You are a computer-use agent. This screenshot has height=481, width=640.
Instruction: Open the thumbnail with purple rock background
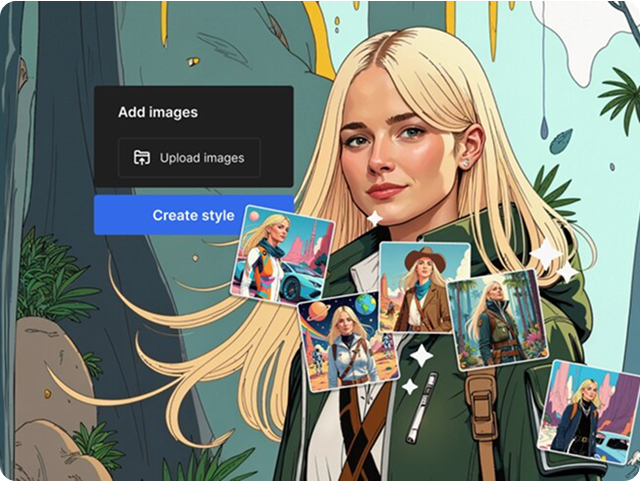[587, 412]
